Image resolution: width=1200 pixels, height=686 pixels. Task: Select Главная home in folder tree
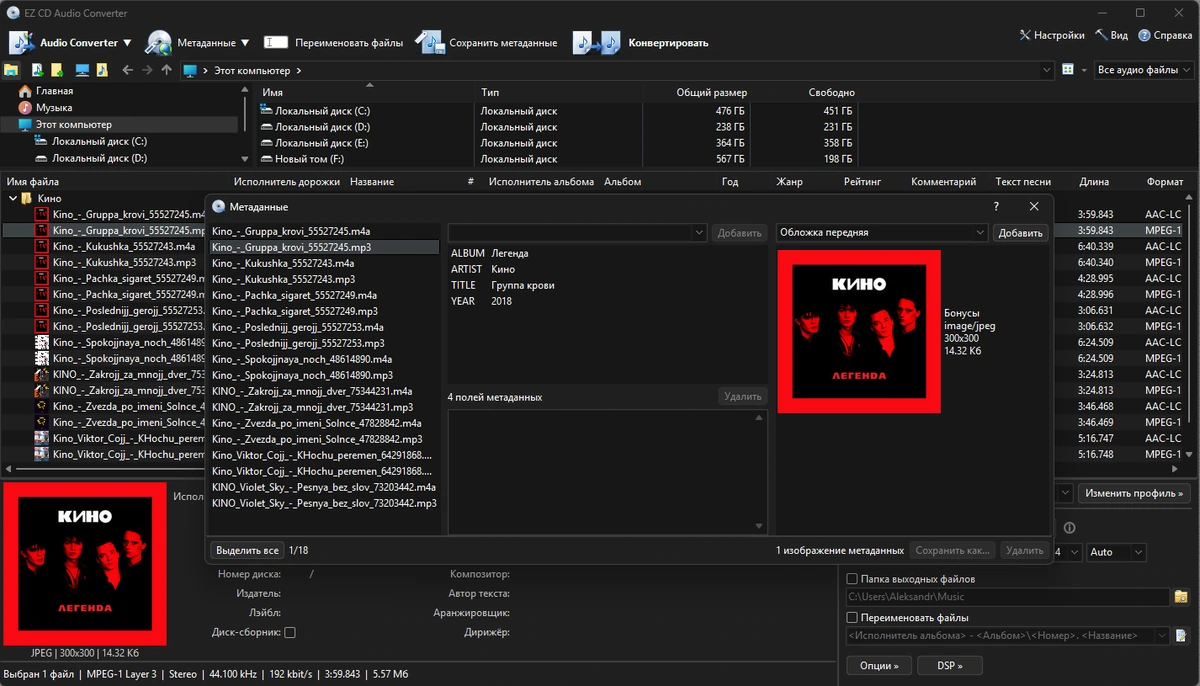pos(55,91)
